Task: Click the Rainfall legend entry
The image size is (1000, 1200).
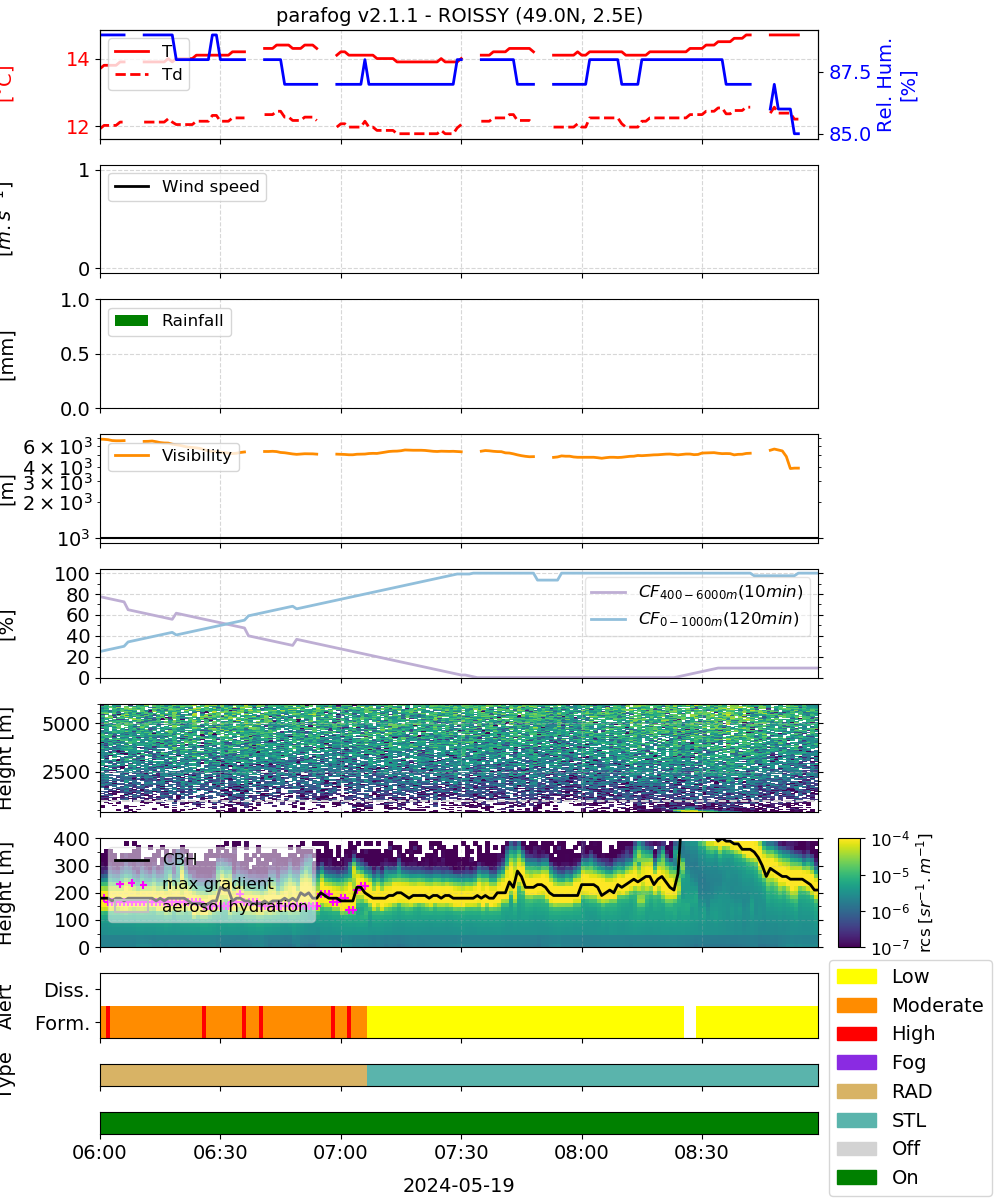Action: (x=170, y=321)
